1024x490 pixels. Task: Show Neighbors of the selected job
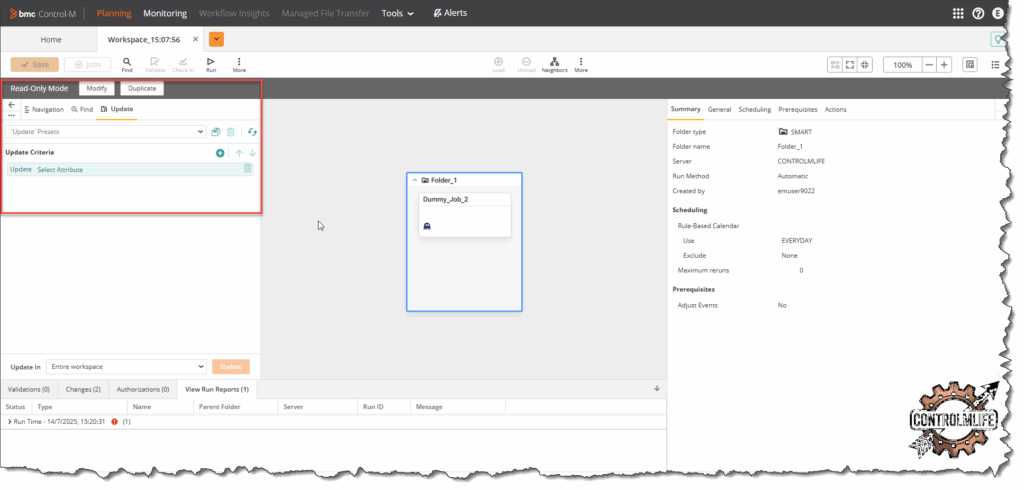point(554,64)
